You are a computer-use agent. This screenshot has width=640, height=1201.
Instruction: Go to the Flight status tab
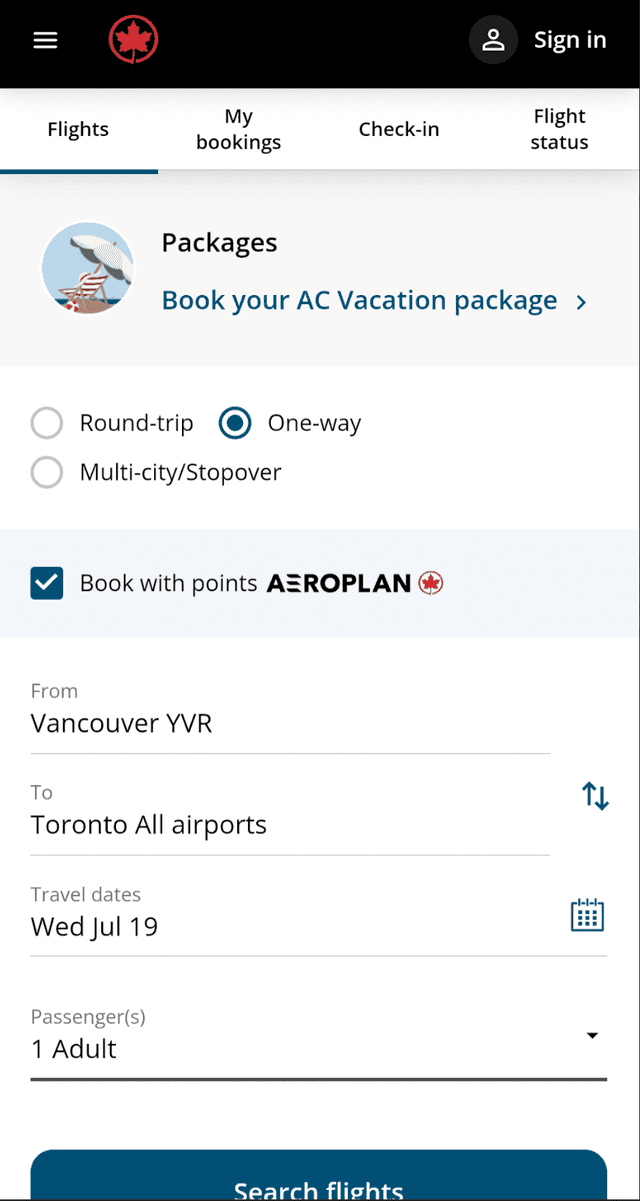559,129
